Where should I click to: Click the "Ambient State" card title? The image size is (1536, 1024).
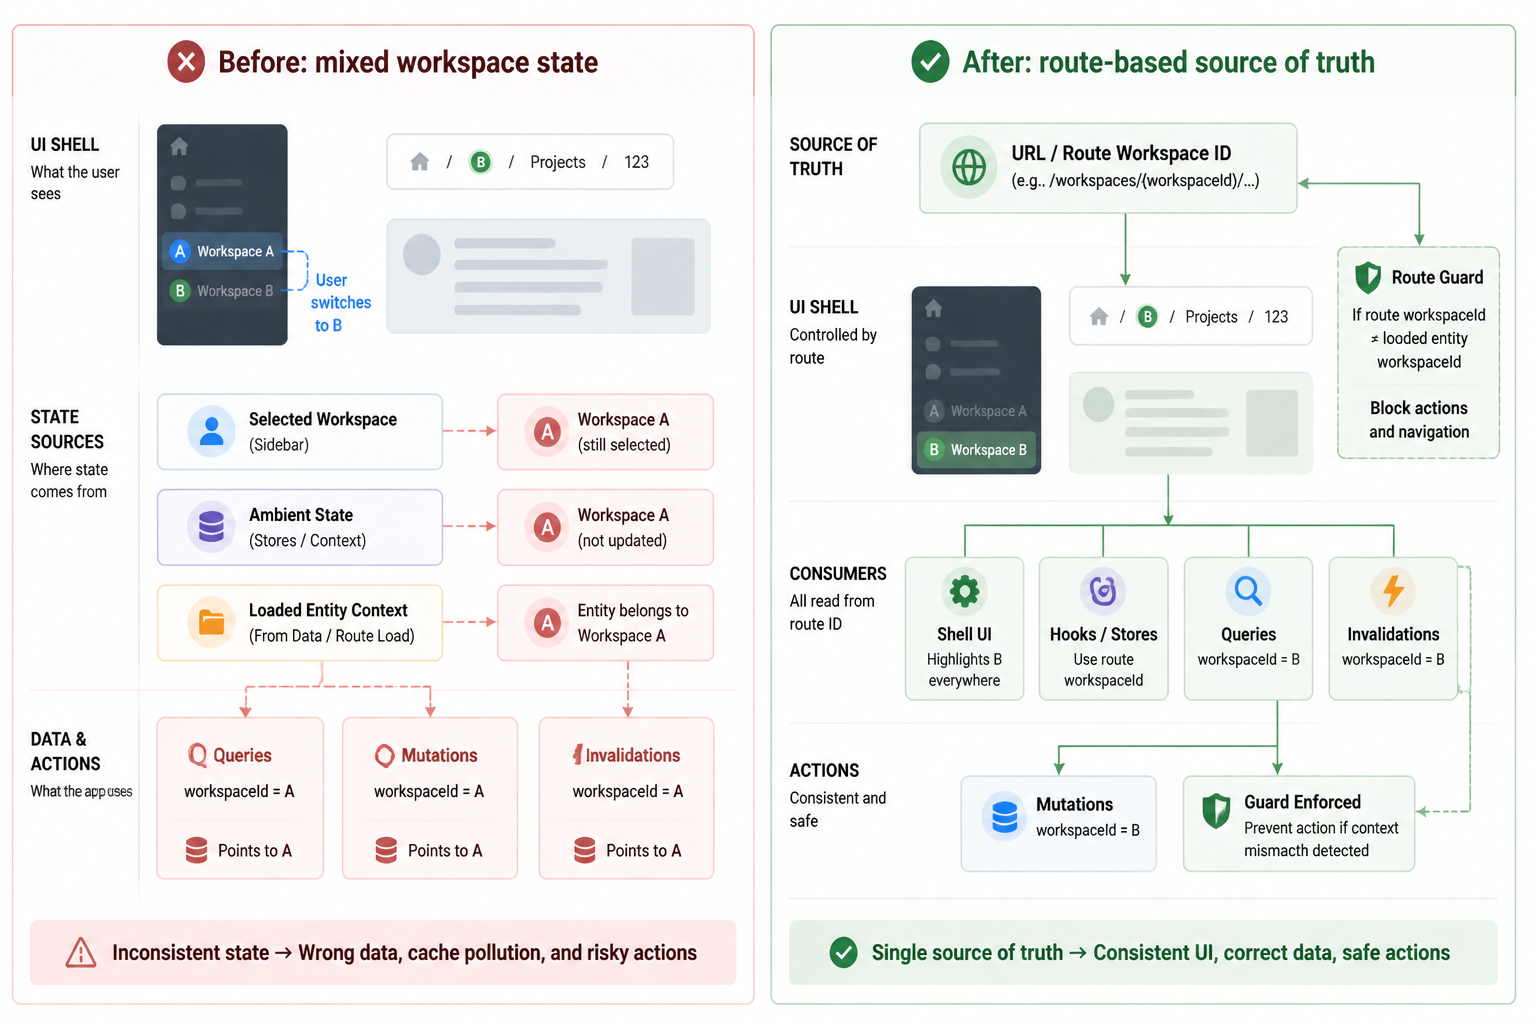301,515
